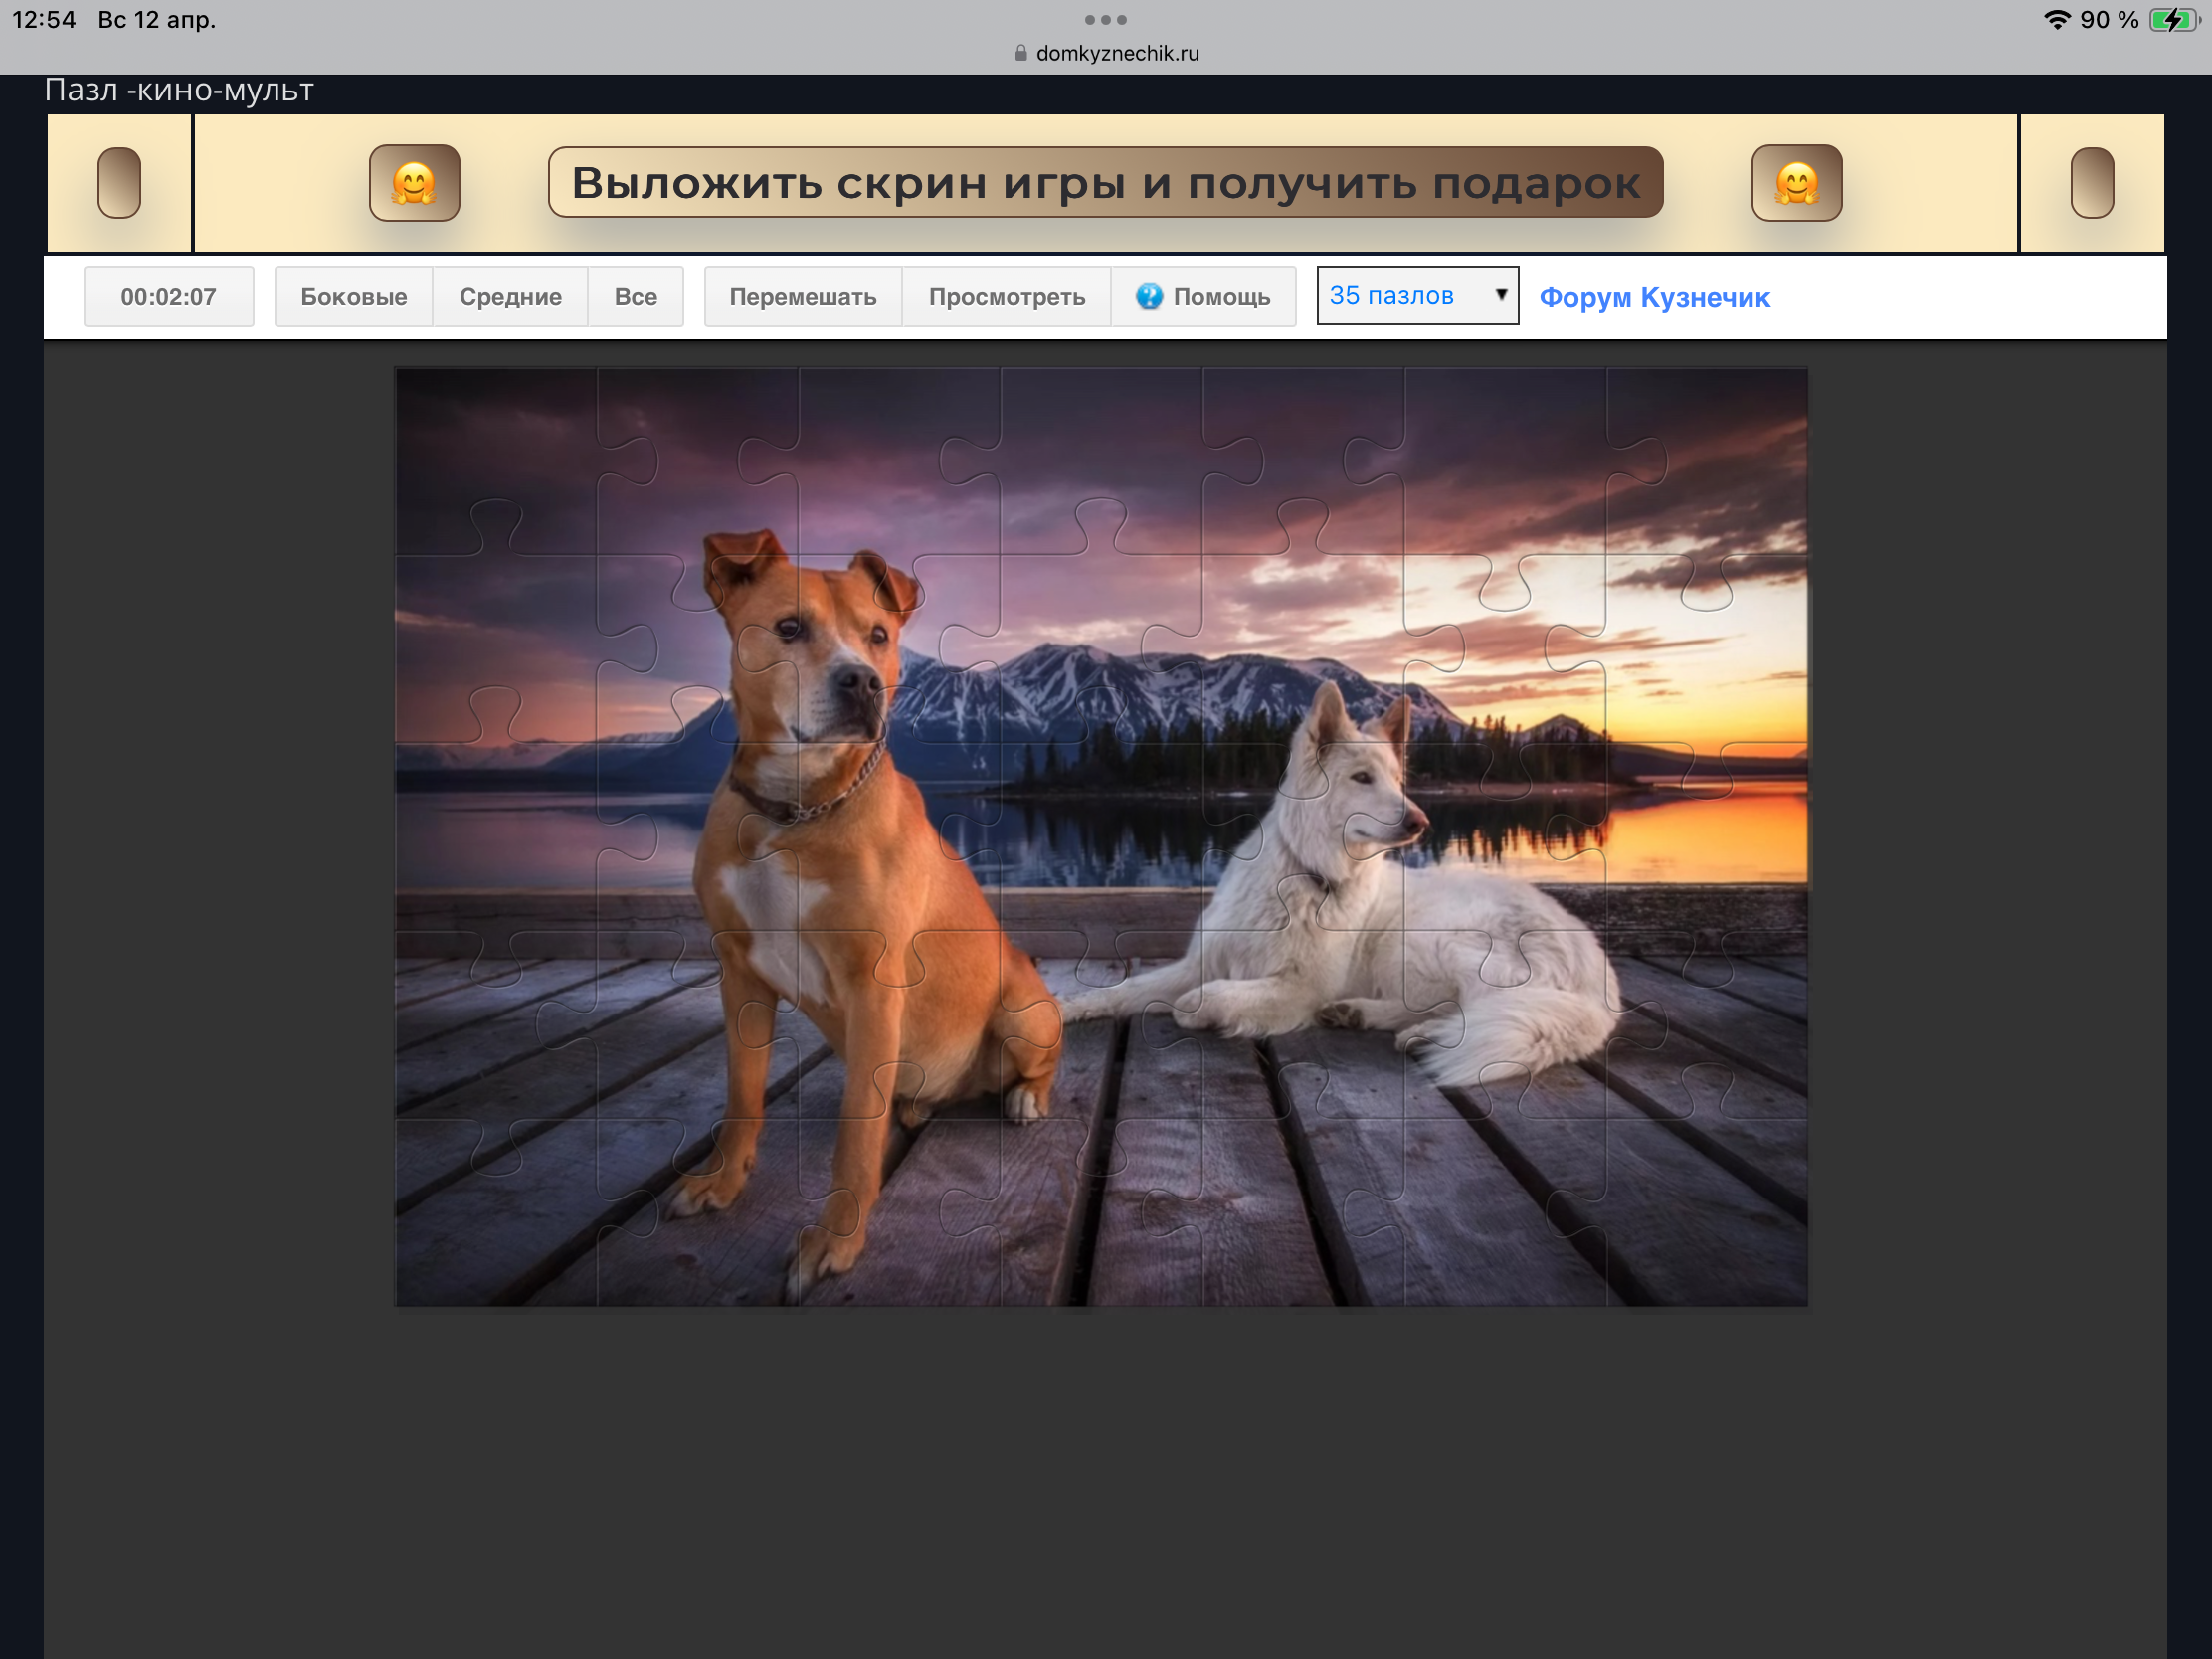
Task: Click the right hugging-face emoji button
Action: pos(1796,183)
